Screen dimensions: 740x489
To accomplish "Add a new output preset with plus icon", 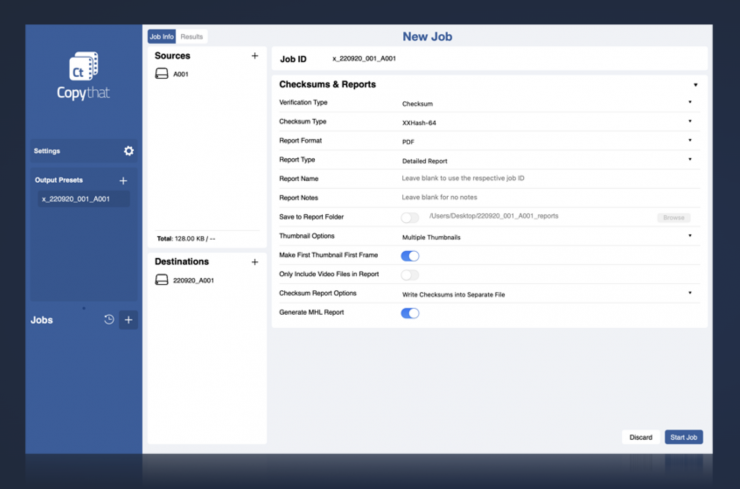I will coord(123,181).
